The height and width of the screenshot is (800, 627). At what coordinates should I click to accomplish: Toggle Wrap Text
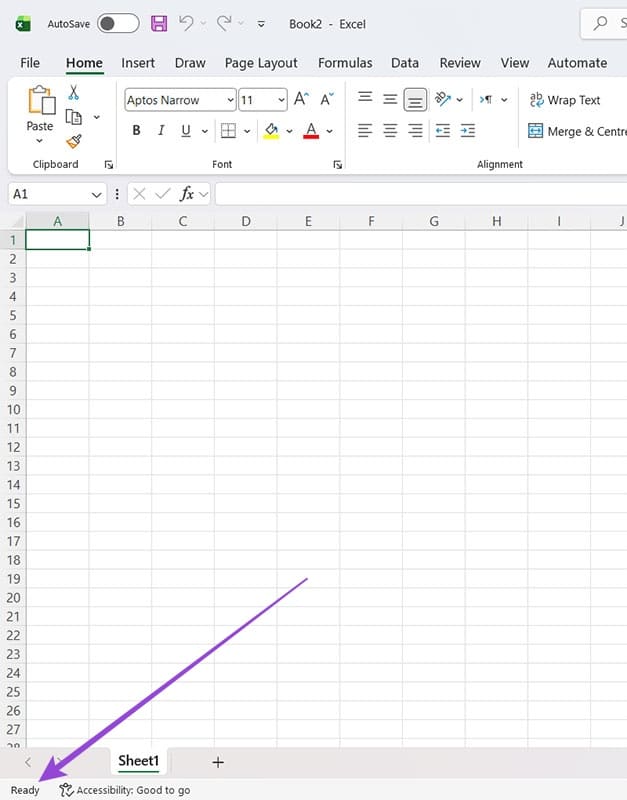(564, 100)
